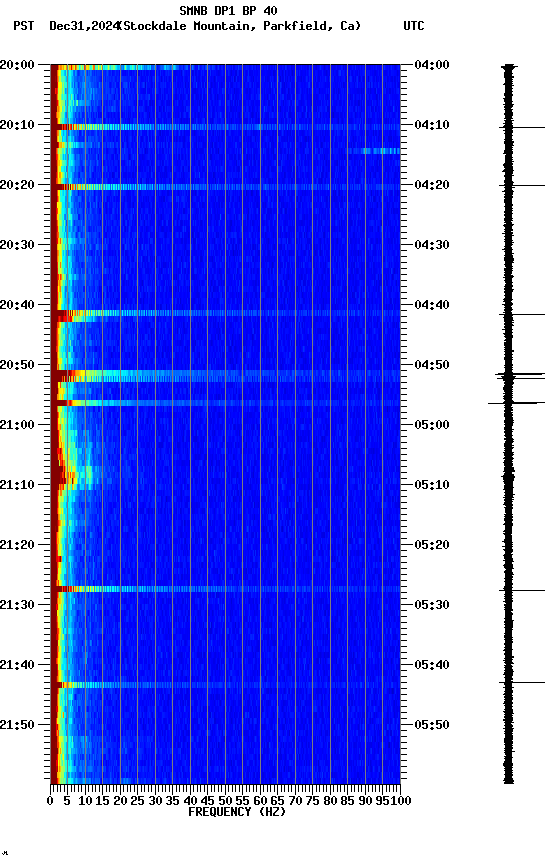Click the title text 'SMNB DP1 BP 40'
Viewport: 552px width, 864px height.
[228, 10]
